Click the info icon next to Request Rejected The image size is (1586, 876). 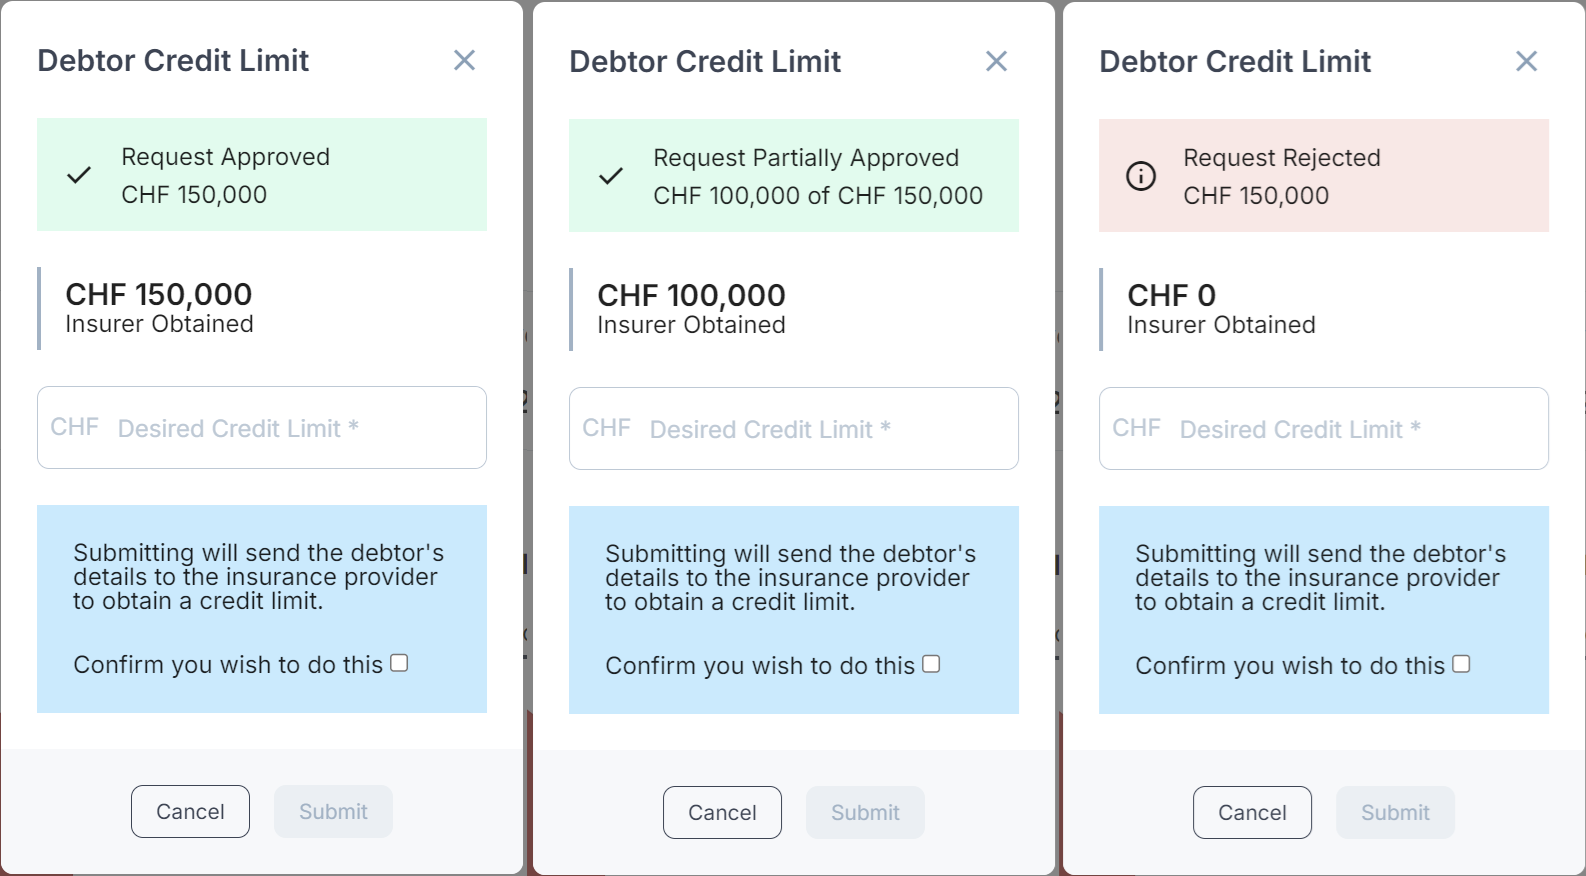1141,176
